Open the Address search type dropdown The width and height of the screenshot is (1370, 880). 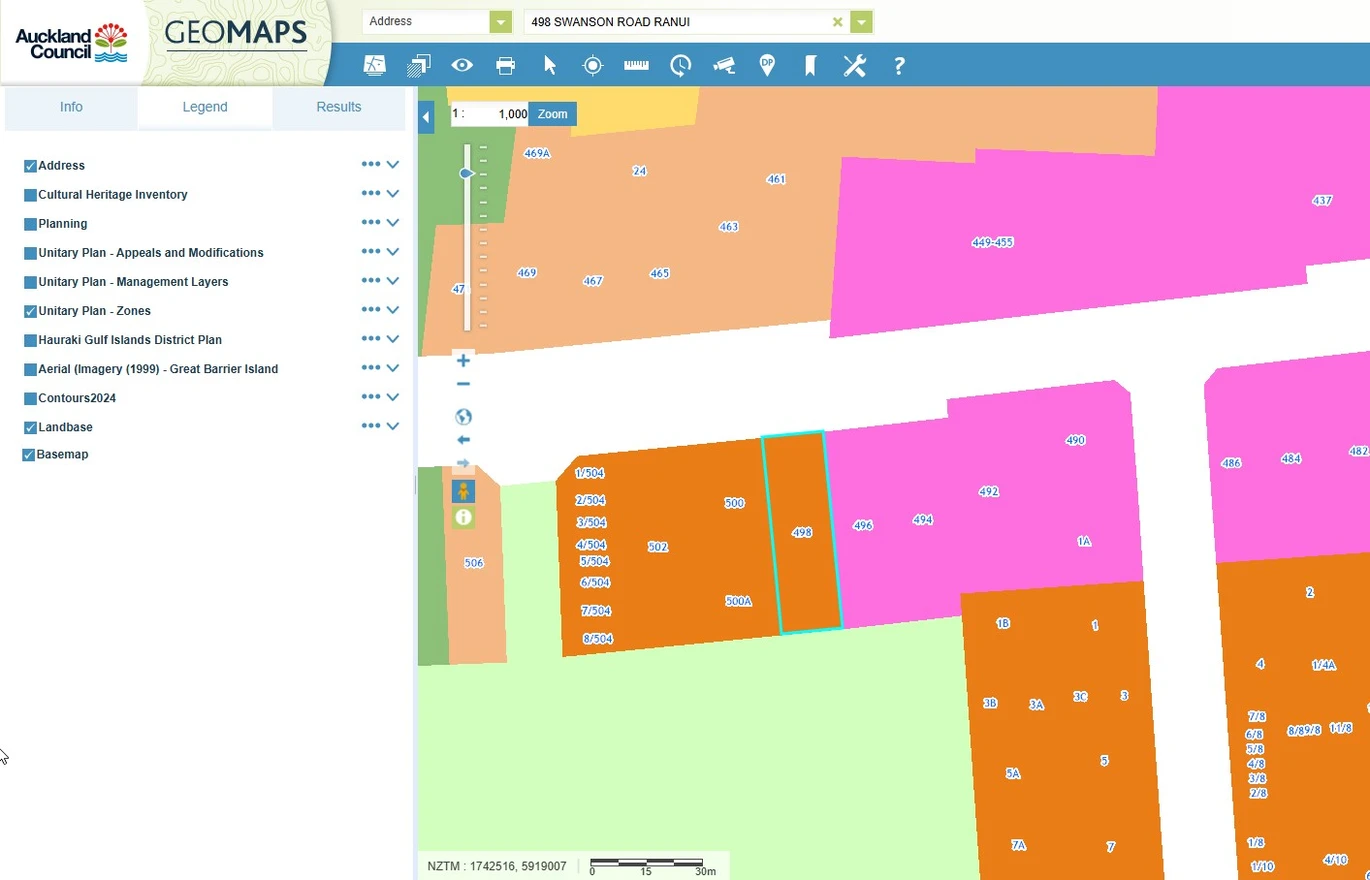(501, 22)
